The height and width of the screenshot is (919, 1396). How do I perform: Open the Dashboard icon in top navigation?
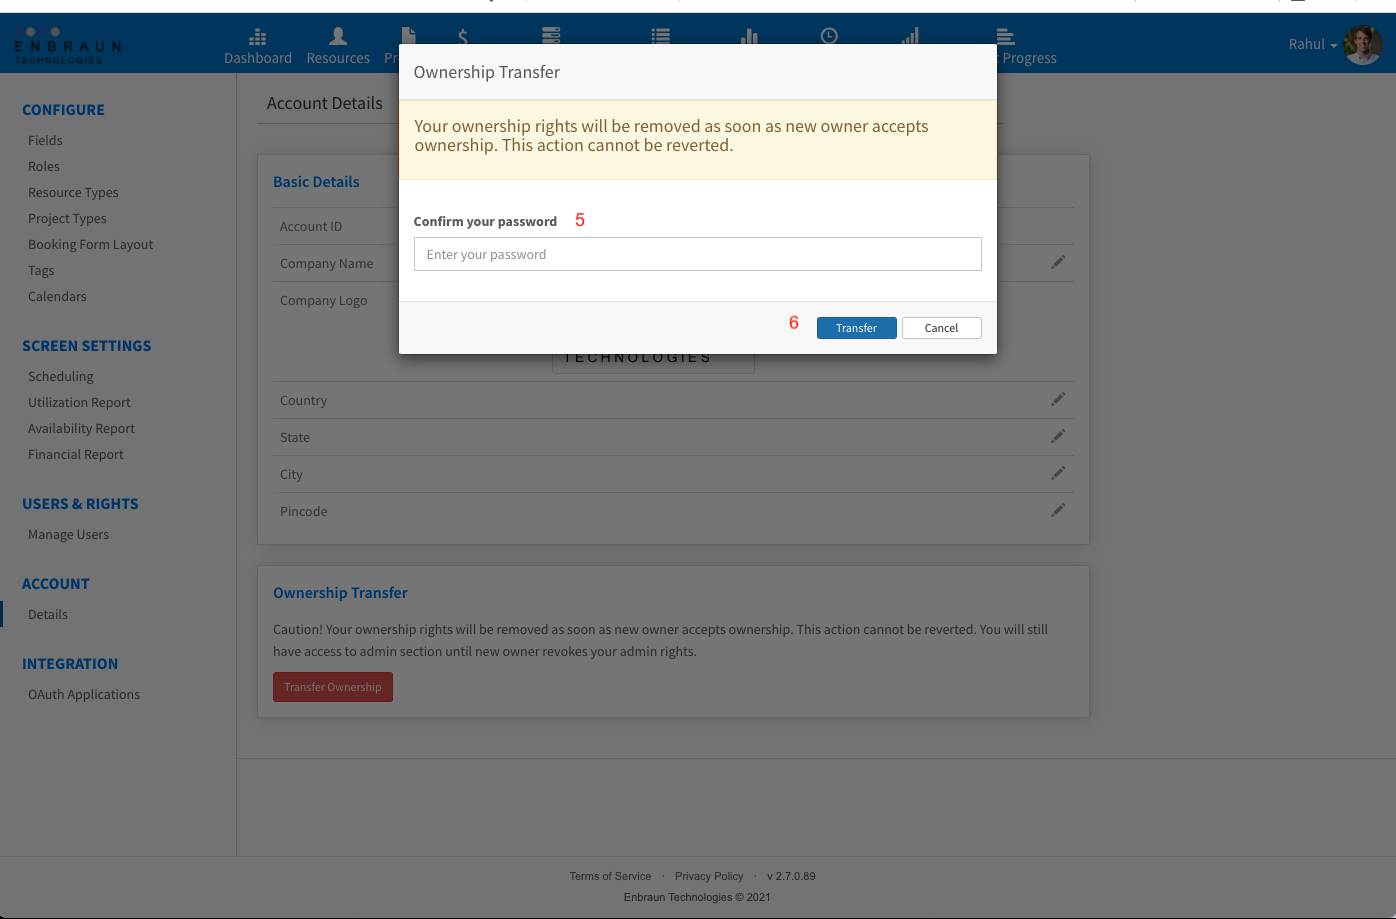tap(258, 38)
